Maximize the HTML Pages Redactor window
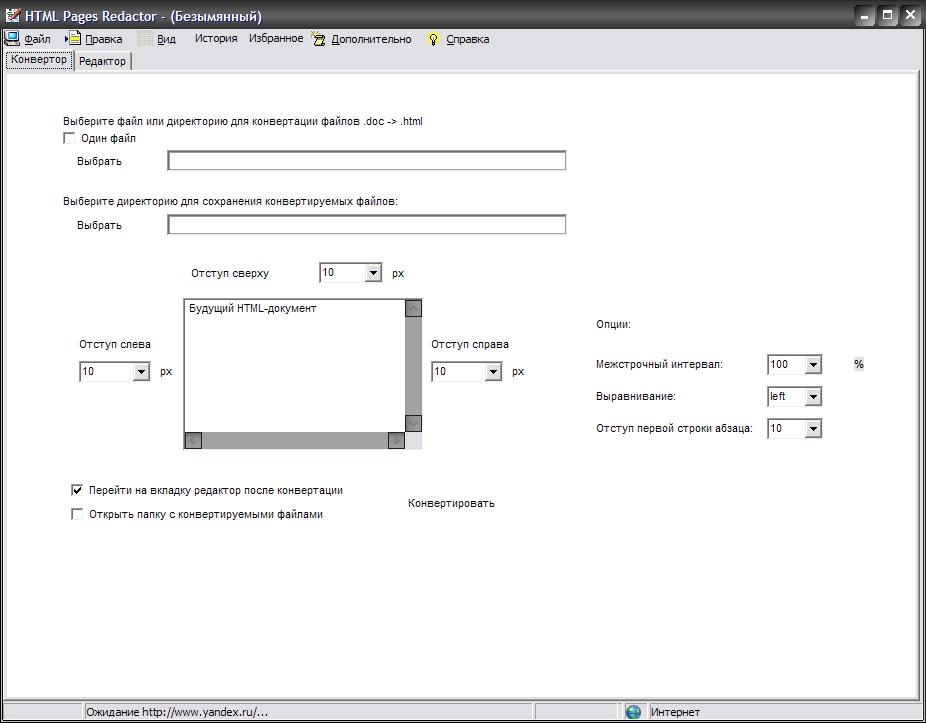Screen dimensions: 926x723 [x=888, y=16]
